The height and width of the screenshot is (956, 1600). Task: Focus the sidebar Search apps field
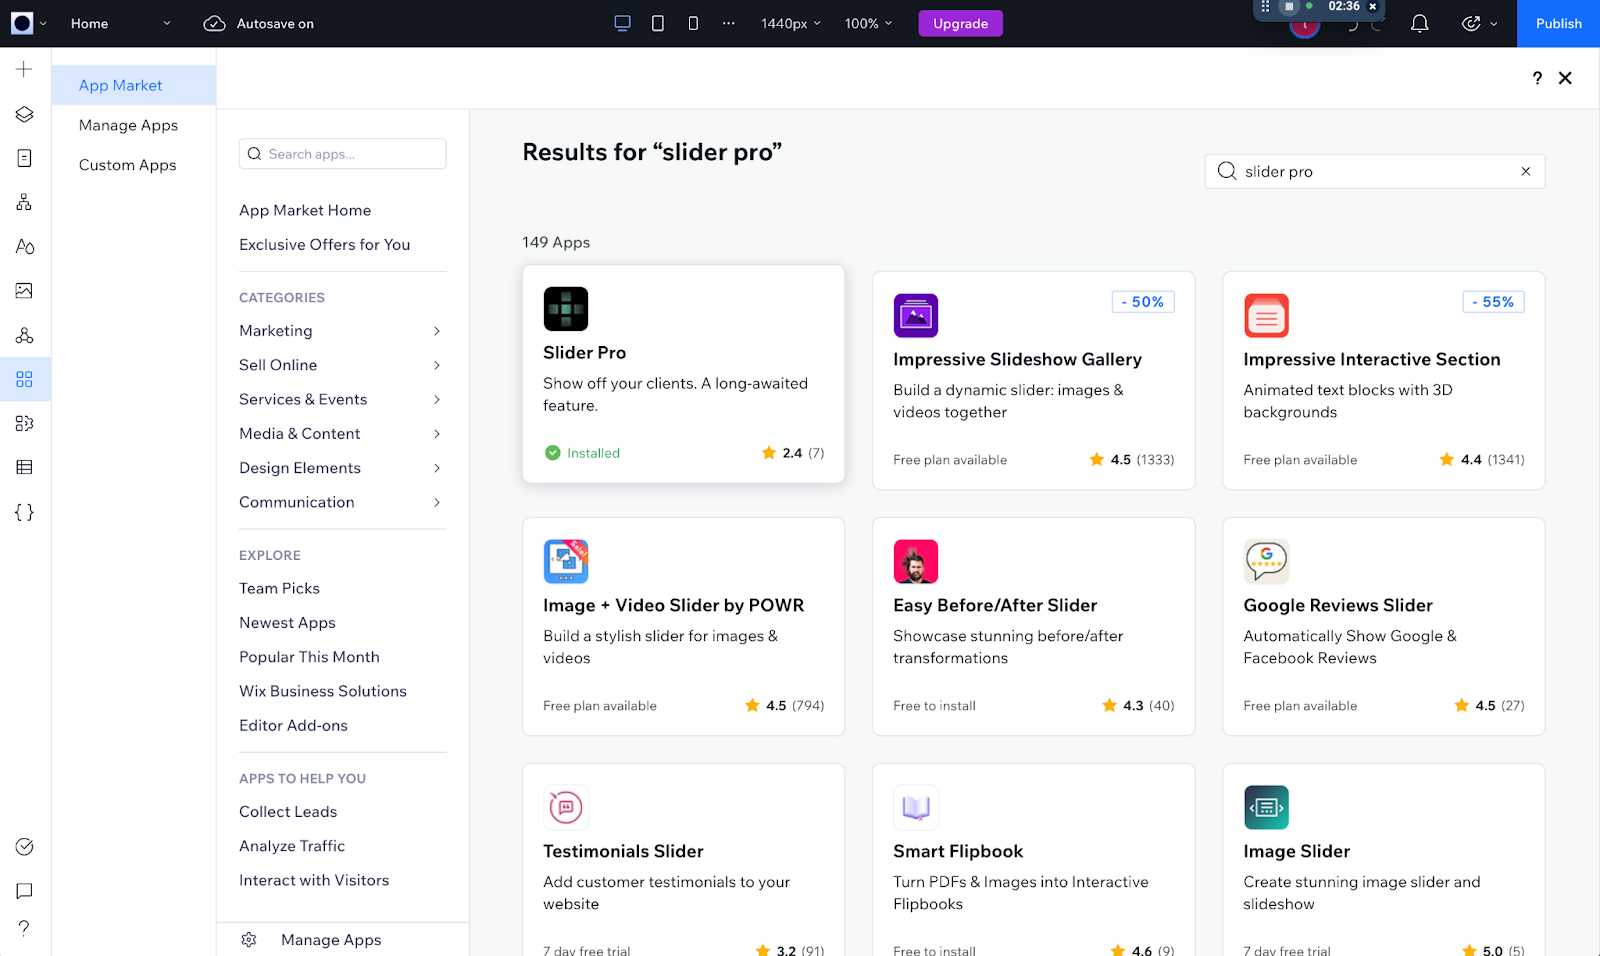[342, 154]
